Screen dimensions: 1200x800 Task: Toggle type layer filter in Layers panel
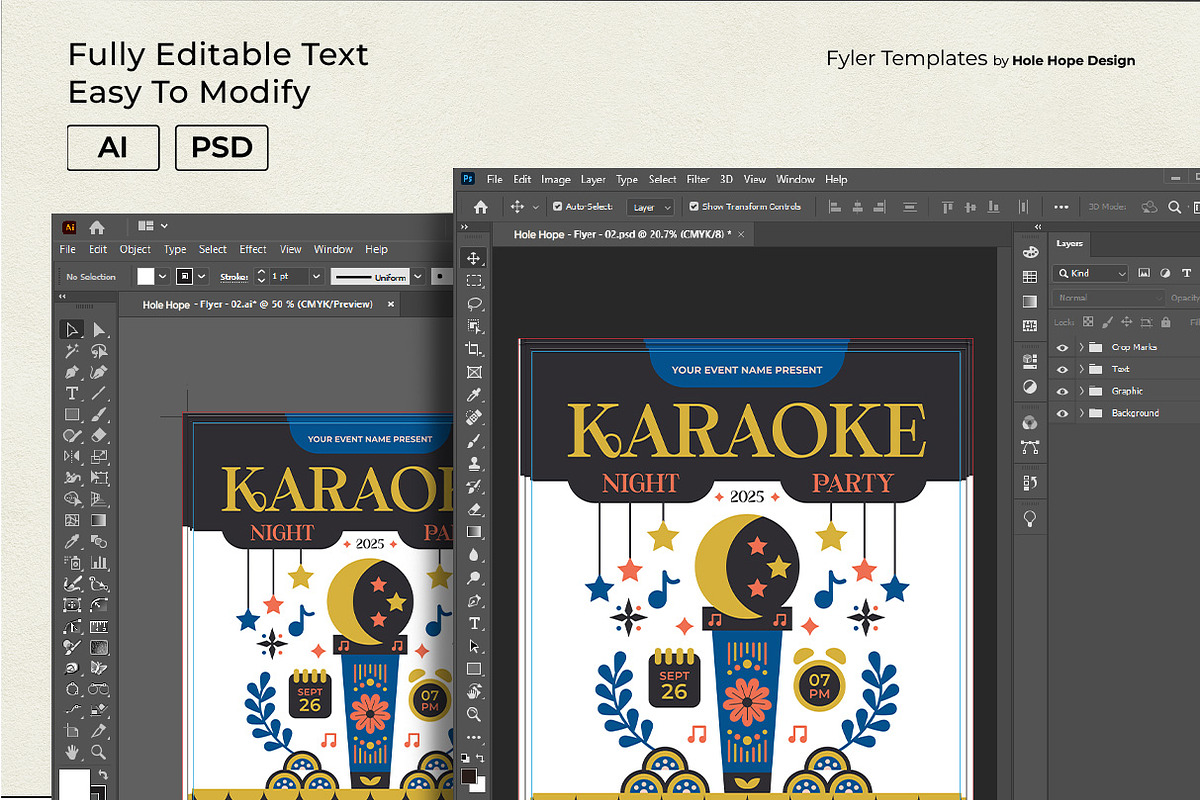1187,273
